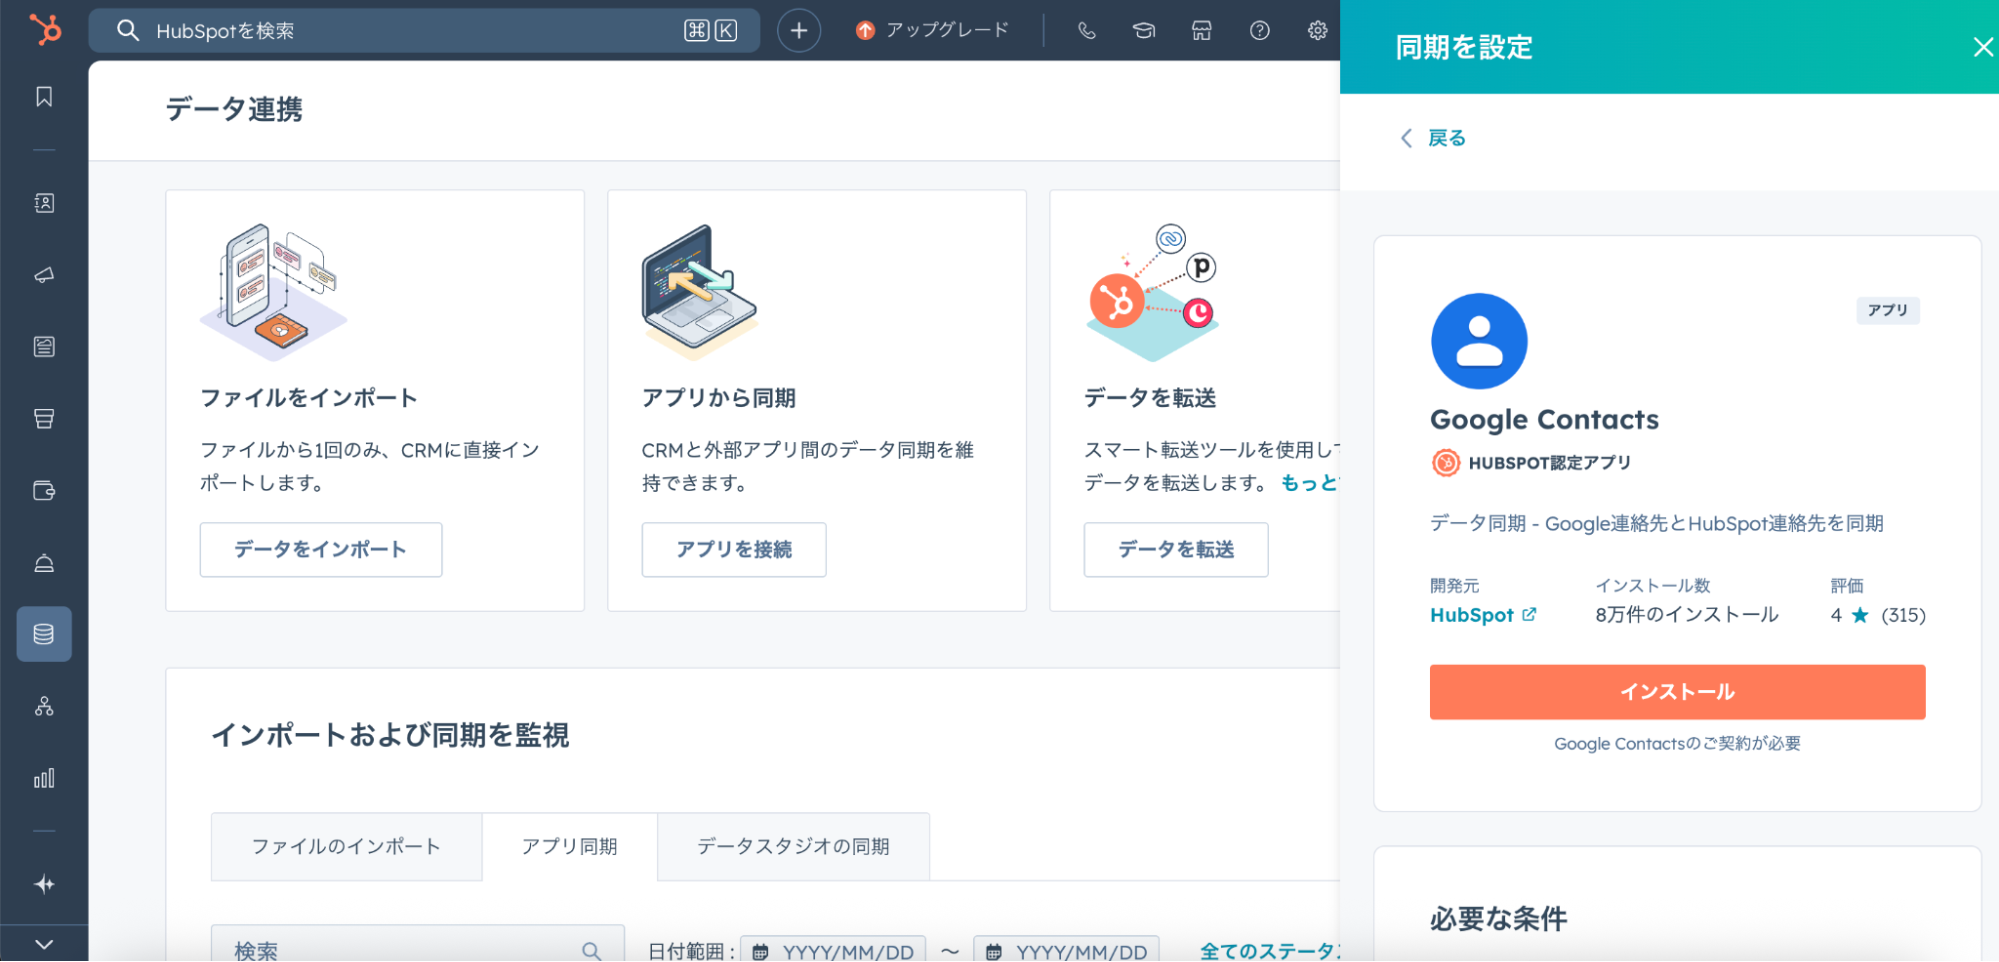
Task: Open the CRM contacts sidebar icon
Action: coord(44,203)
